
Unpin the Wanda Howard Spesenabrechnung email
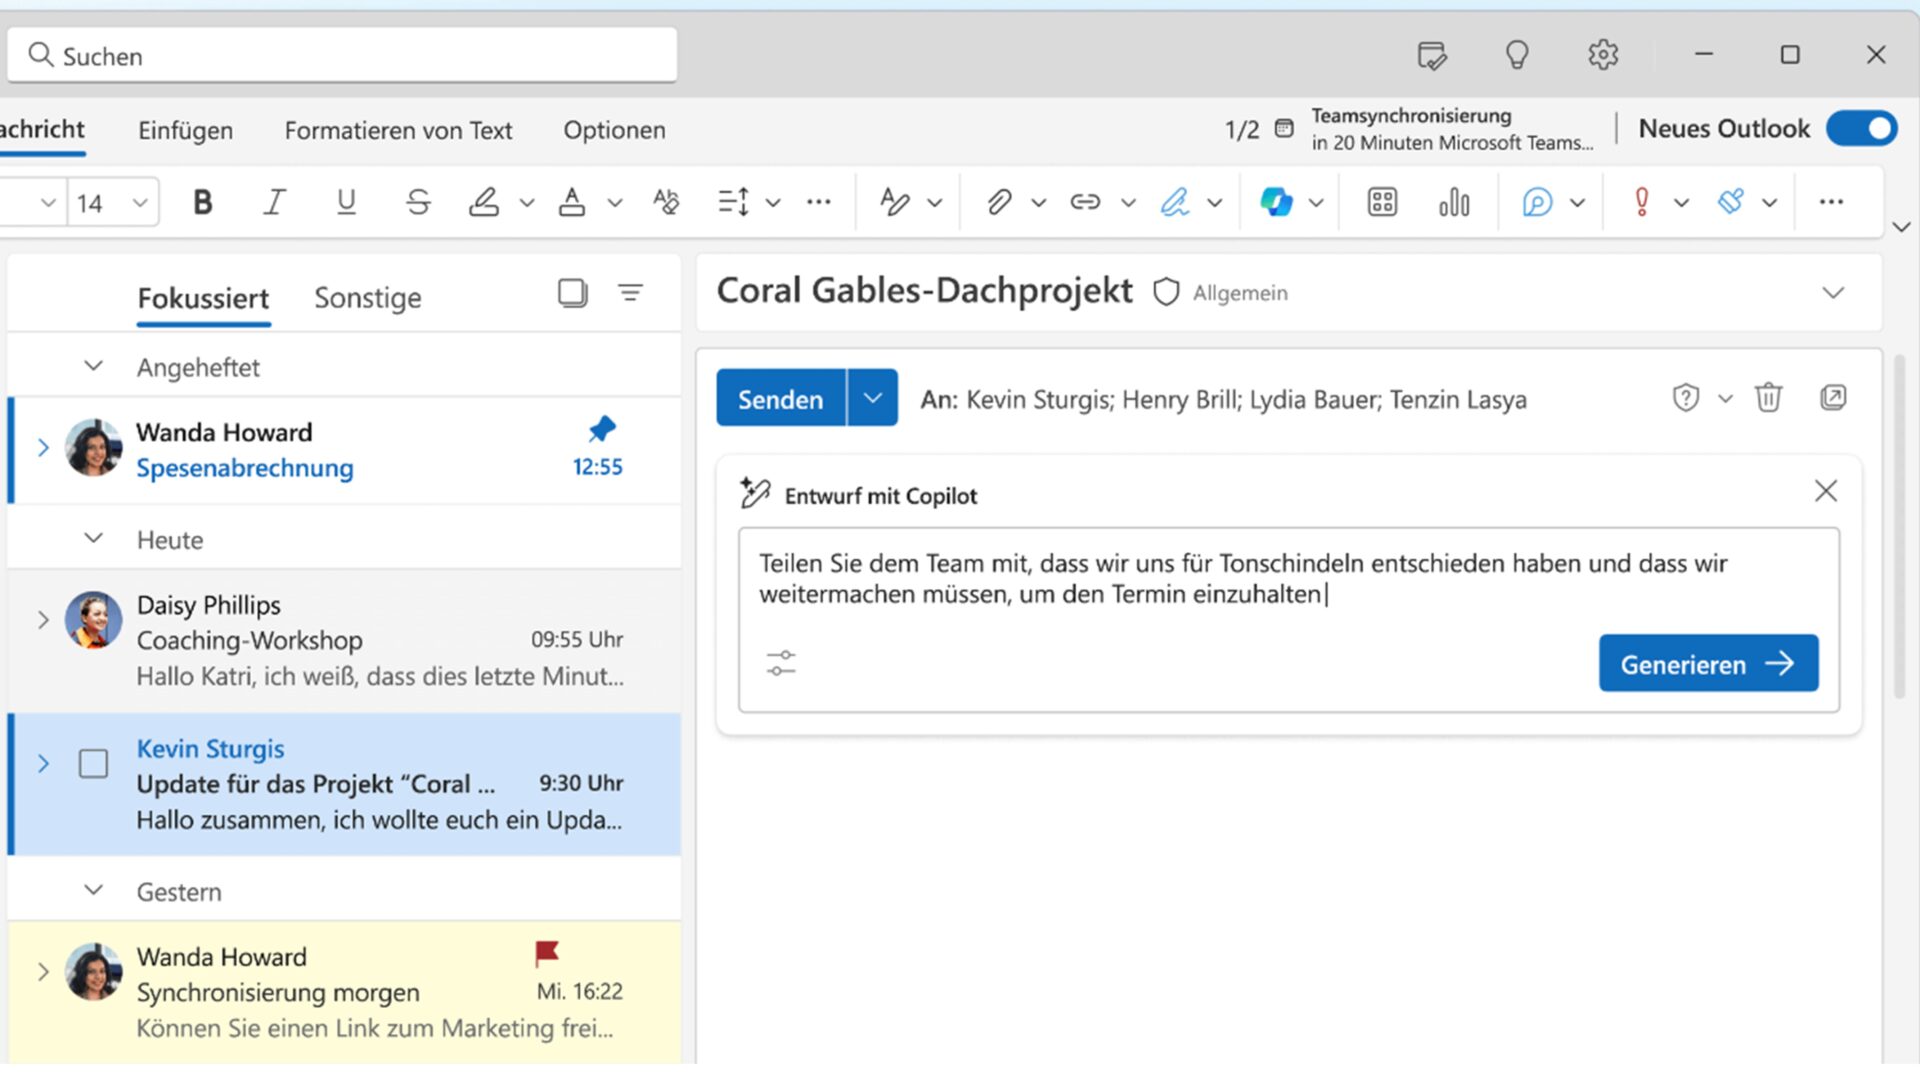coord(602,430)
